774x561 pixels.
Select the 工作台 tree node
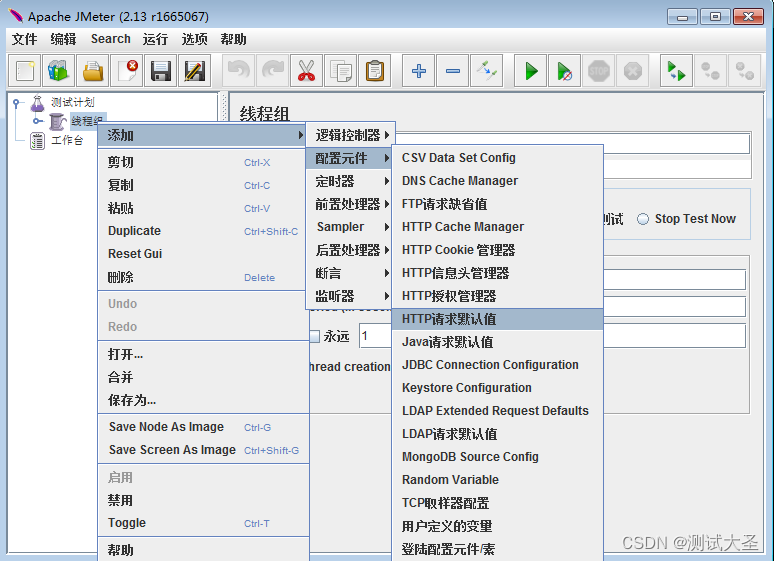[67, 140]
